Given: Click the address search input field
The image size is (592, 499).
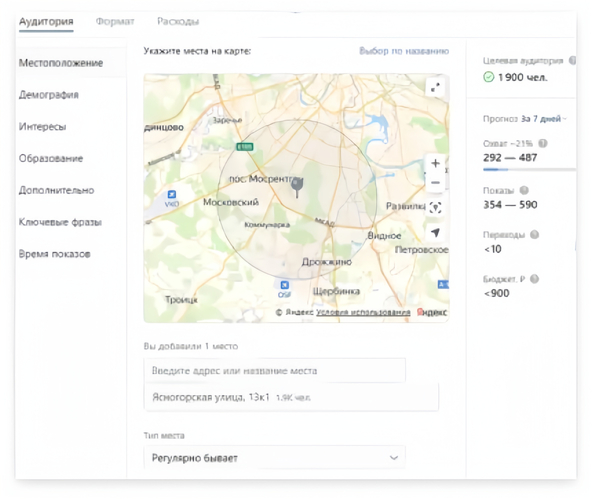Looking at the screenshot, I should [x=274, y=371].
